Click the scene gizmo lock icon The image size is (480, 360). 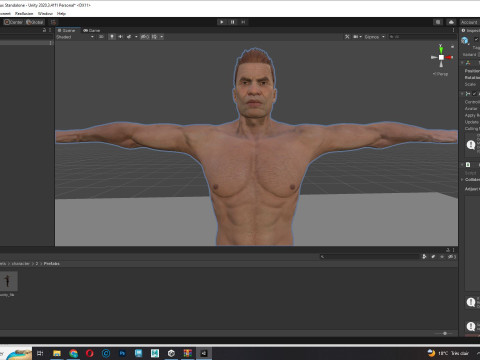452,47
